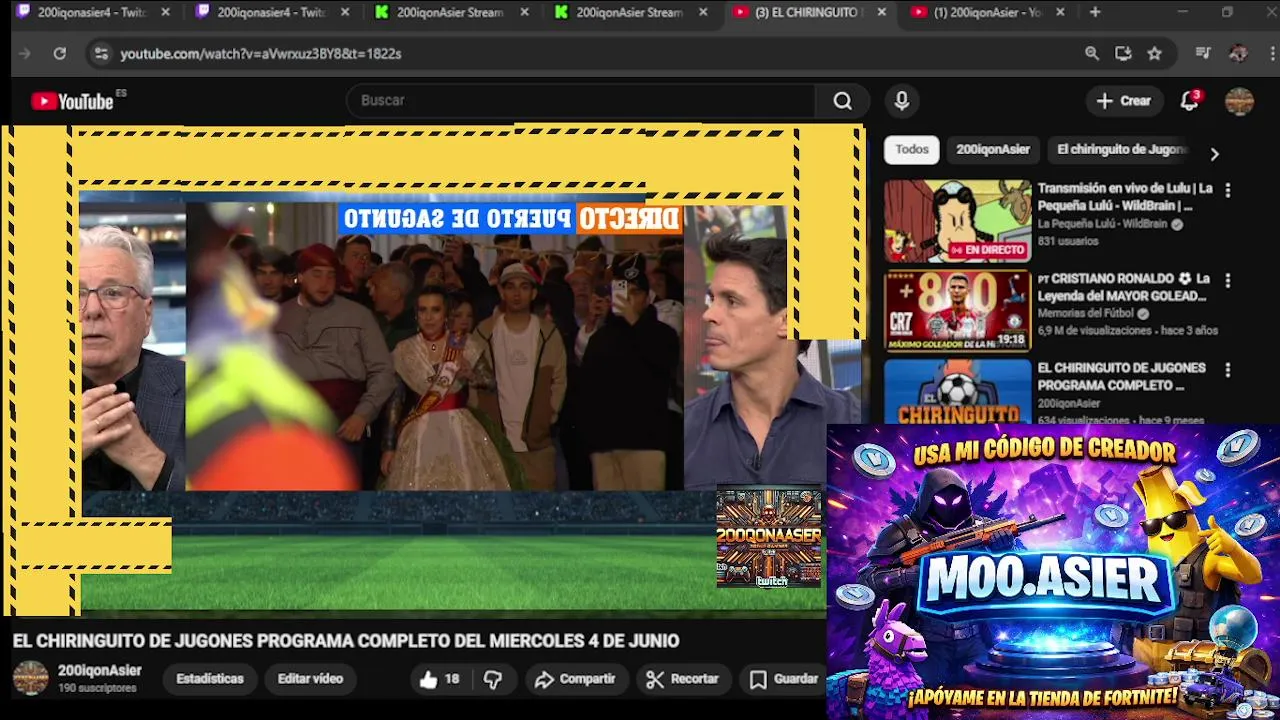1280x720 pixels.
Task: Click YouTube search magnifier button
Action: tap(843, 101)
